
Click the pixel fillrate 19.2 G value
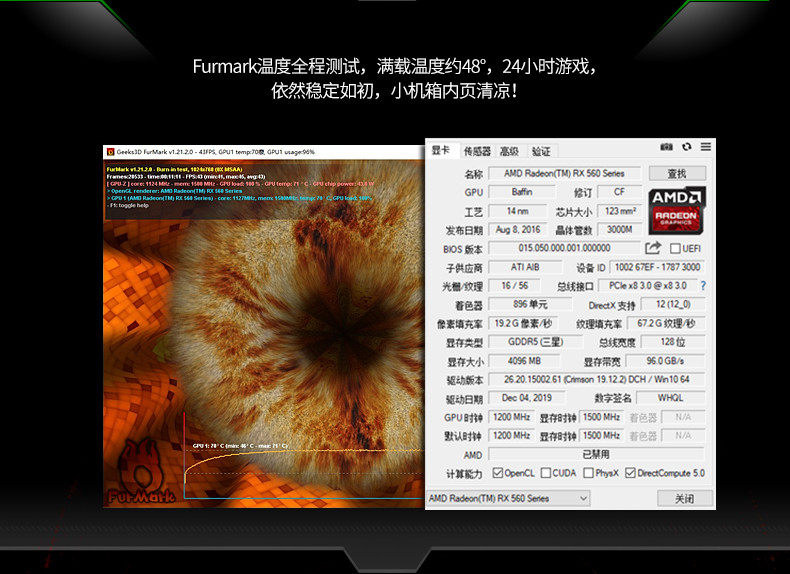[523, 324]
